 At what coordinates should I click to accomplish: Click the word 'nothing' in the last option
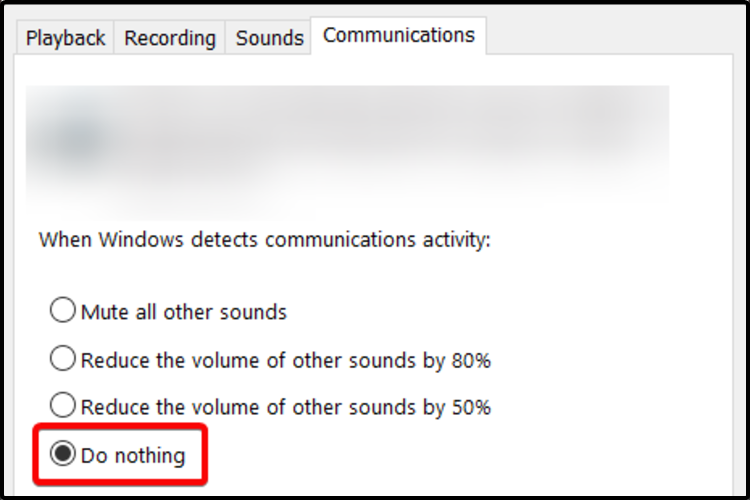[148, 456]
